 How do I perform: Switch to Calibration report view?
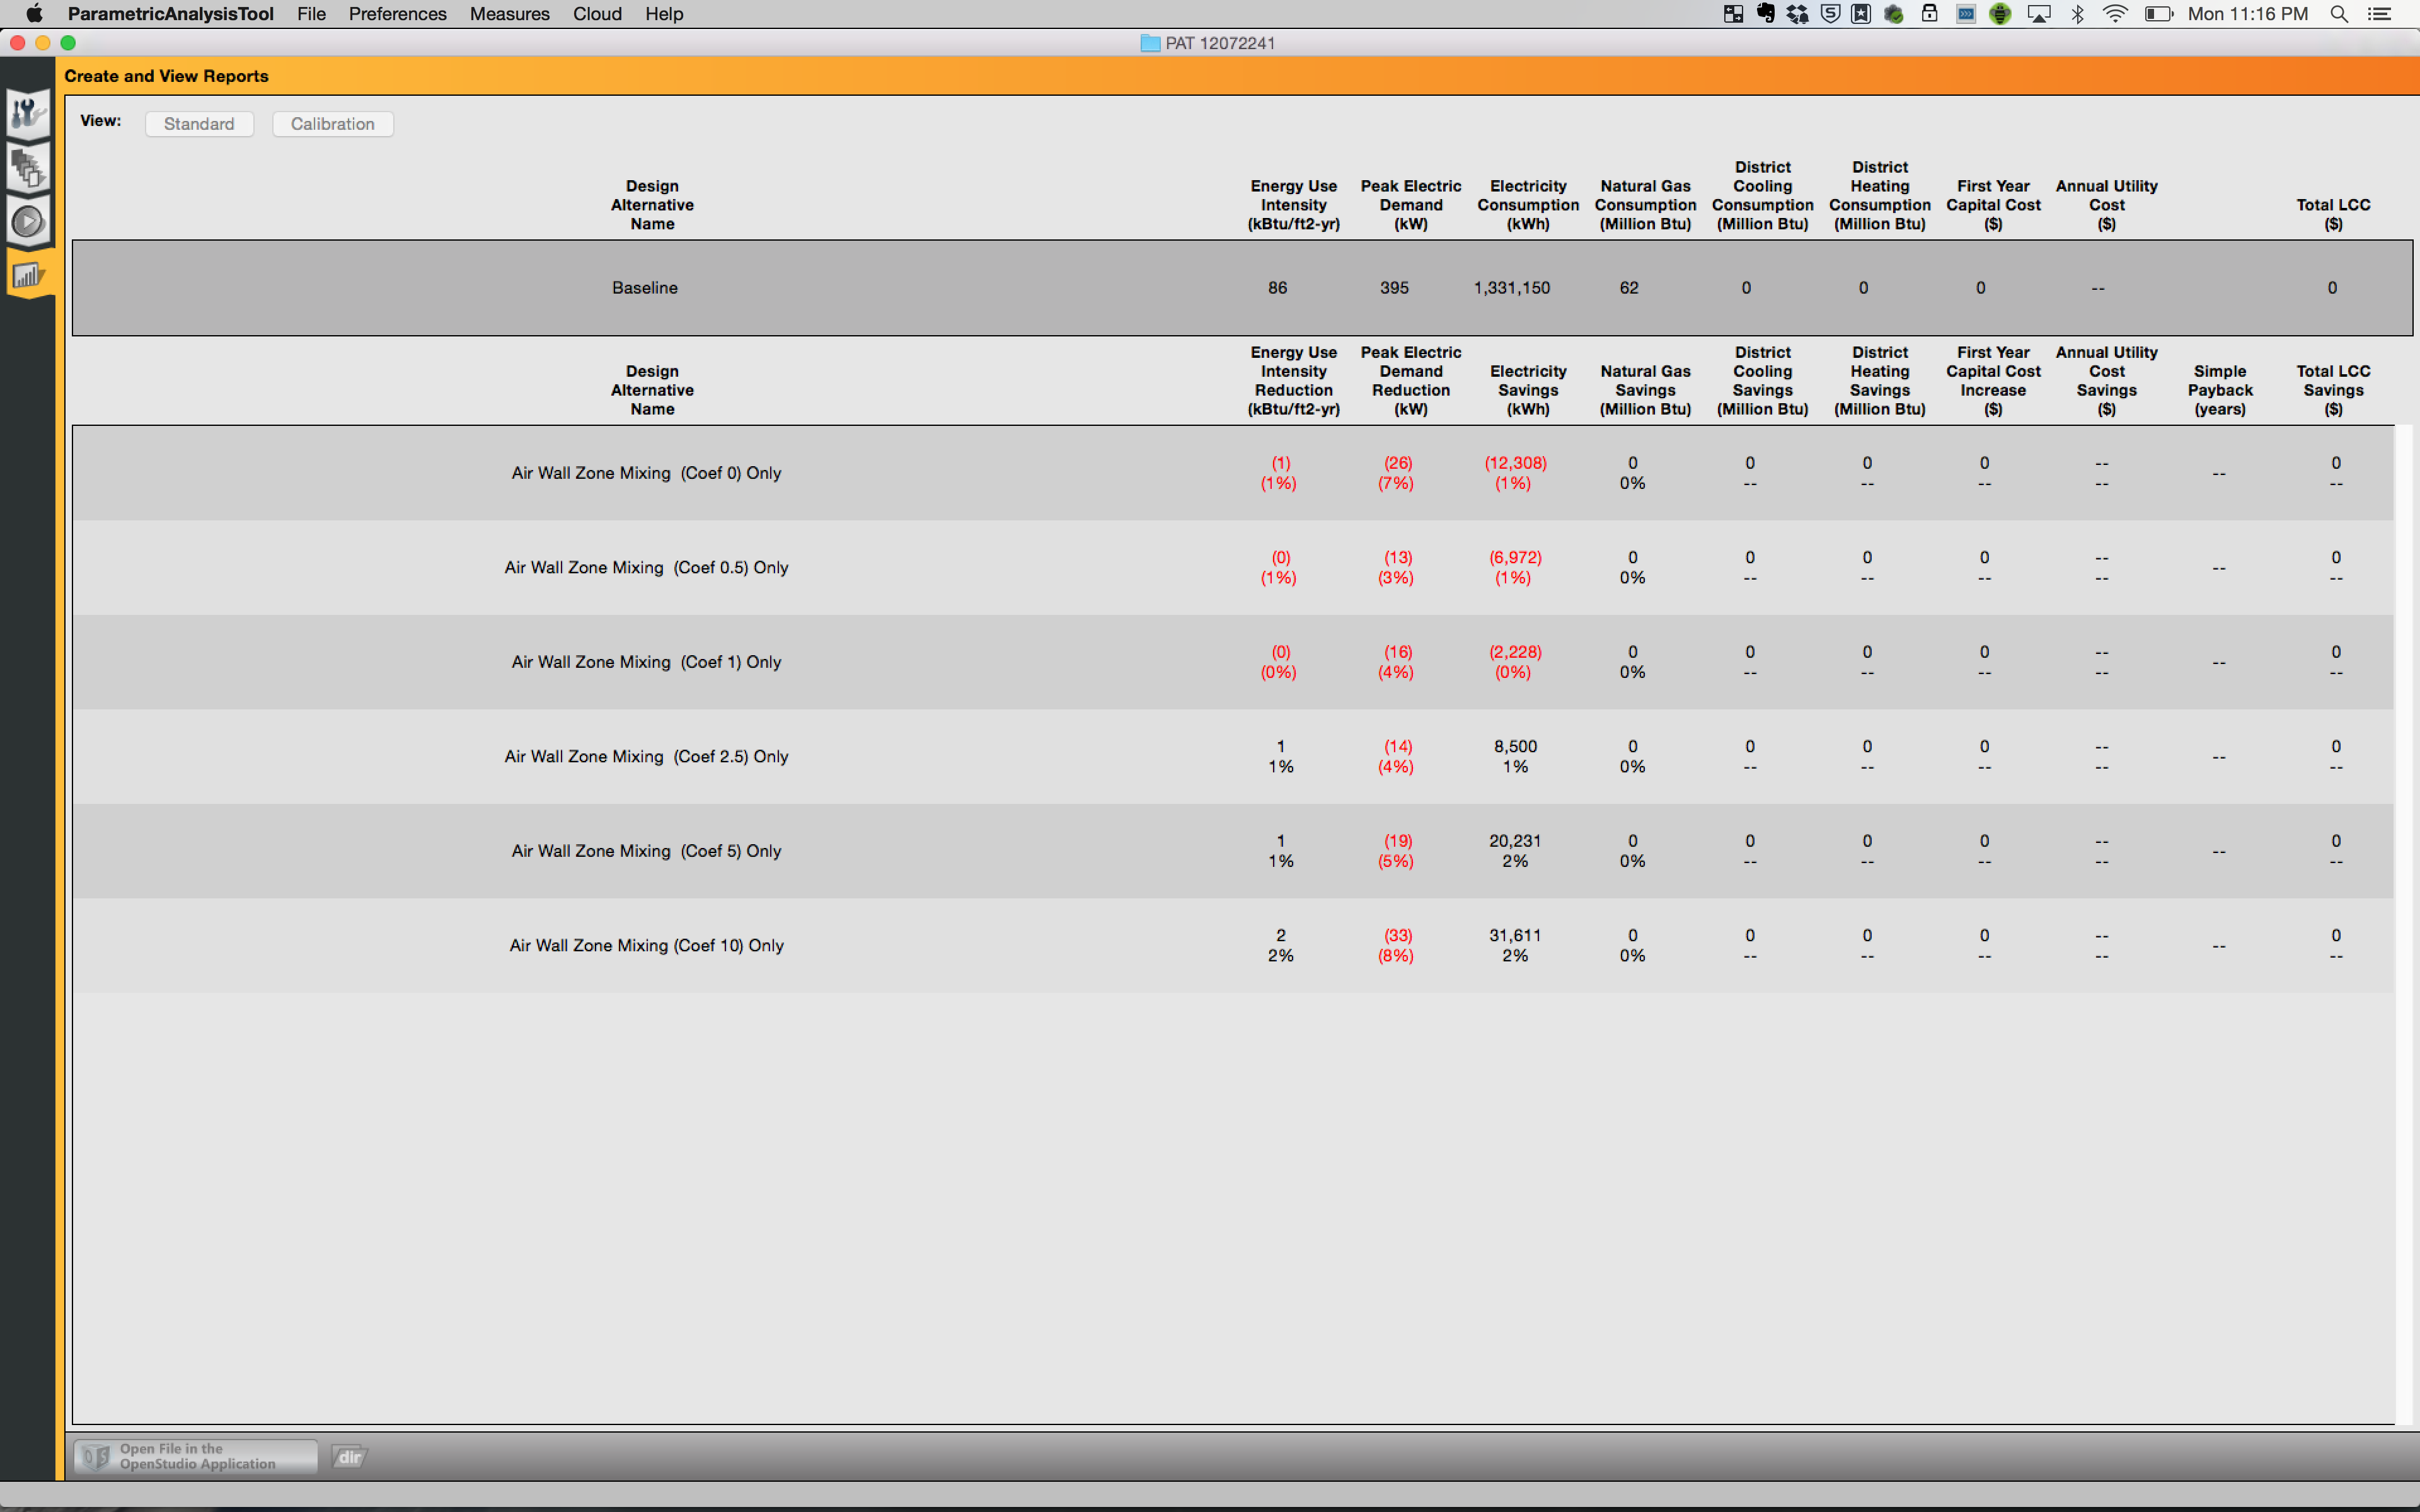pyautogui.click(x=333, y=124)
